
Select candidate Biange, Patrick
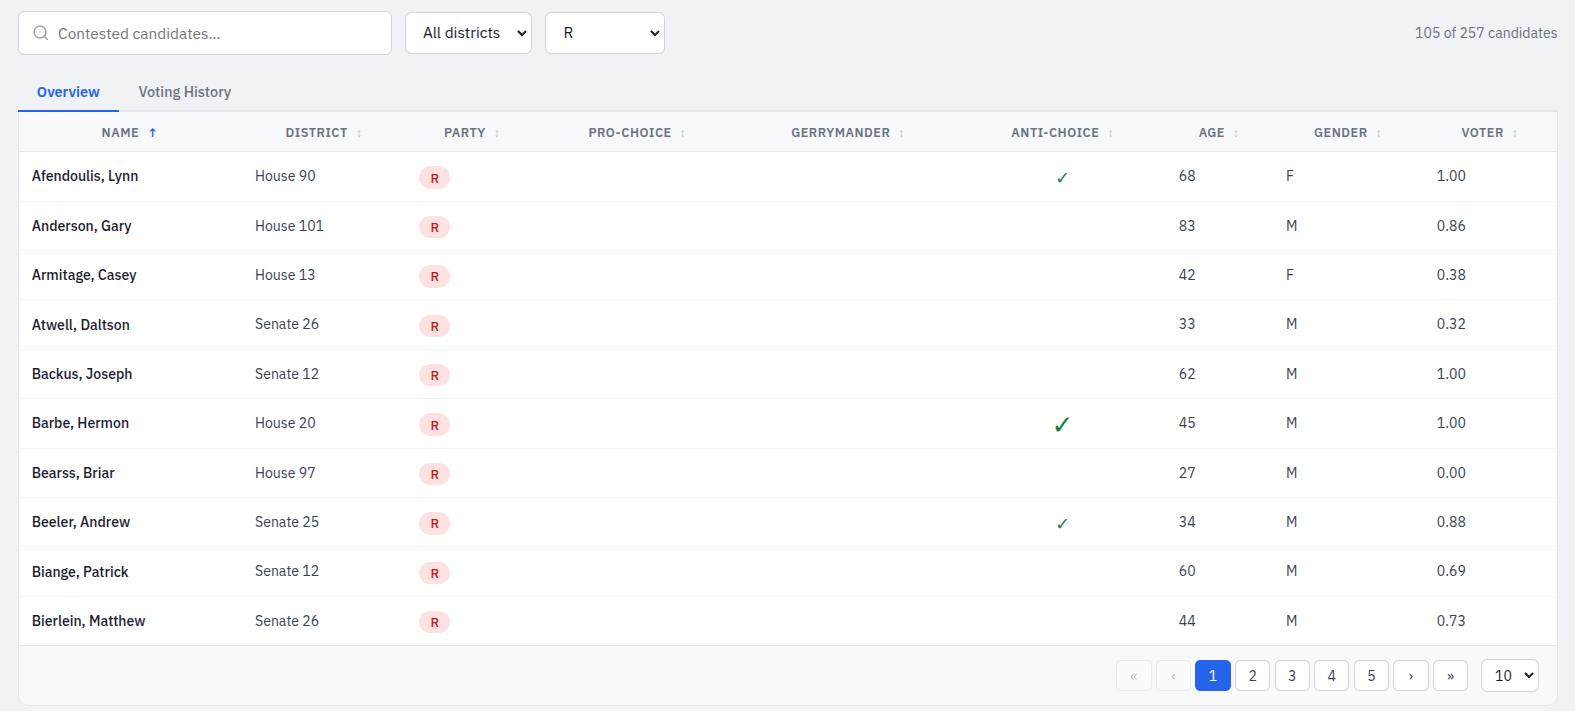(80, 572)
